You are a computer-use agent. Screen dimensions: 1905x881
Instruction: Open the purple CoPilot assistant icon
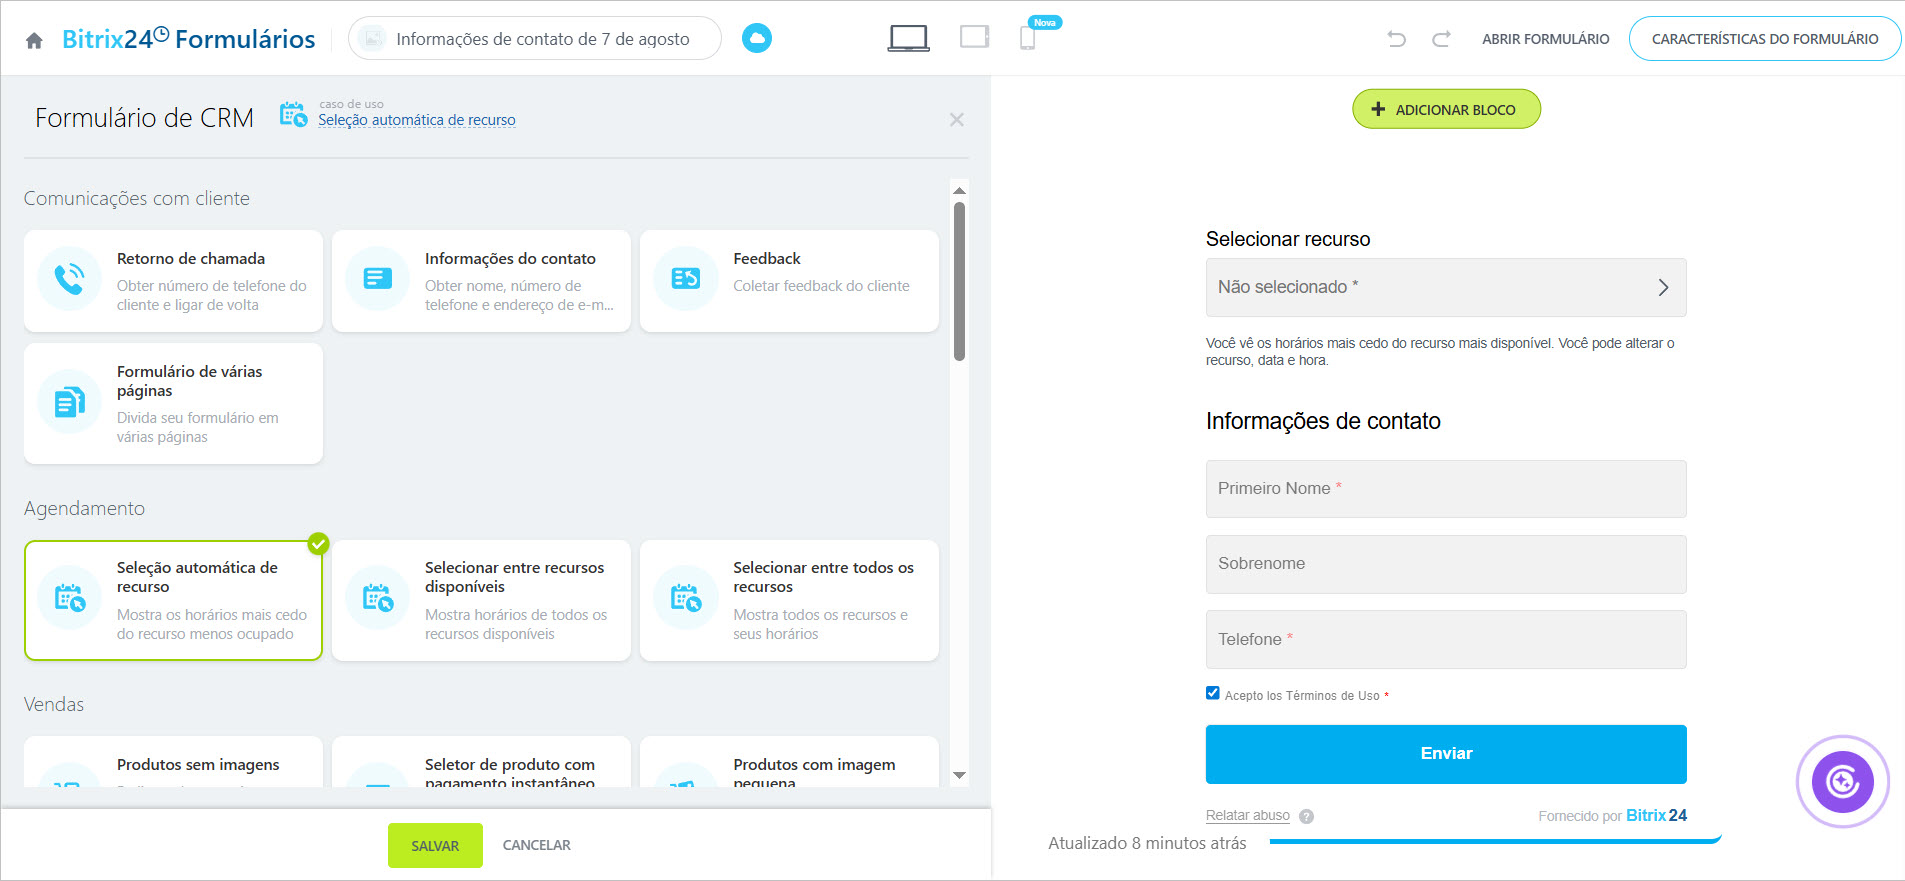coord(1842,781)
